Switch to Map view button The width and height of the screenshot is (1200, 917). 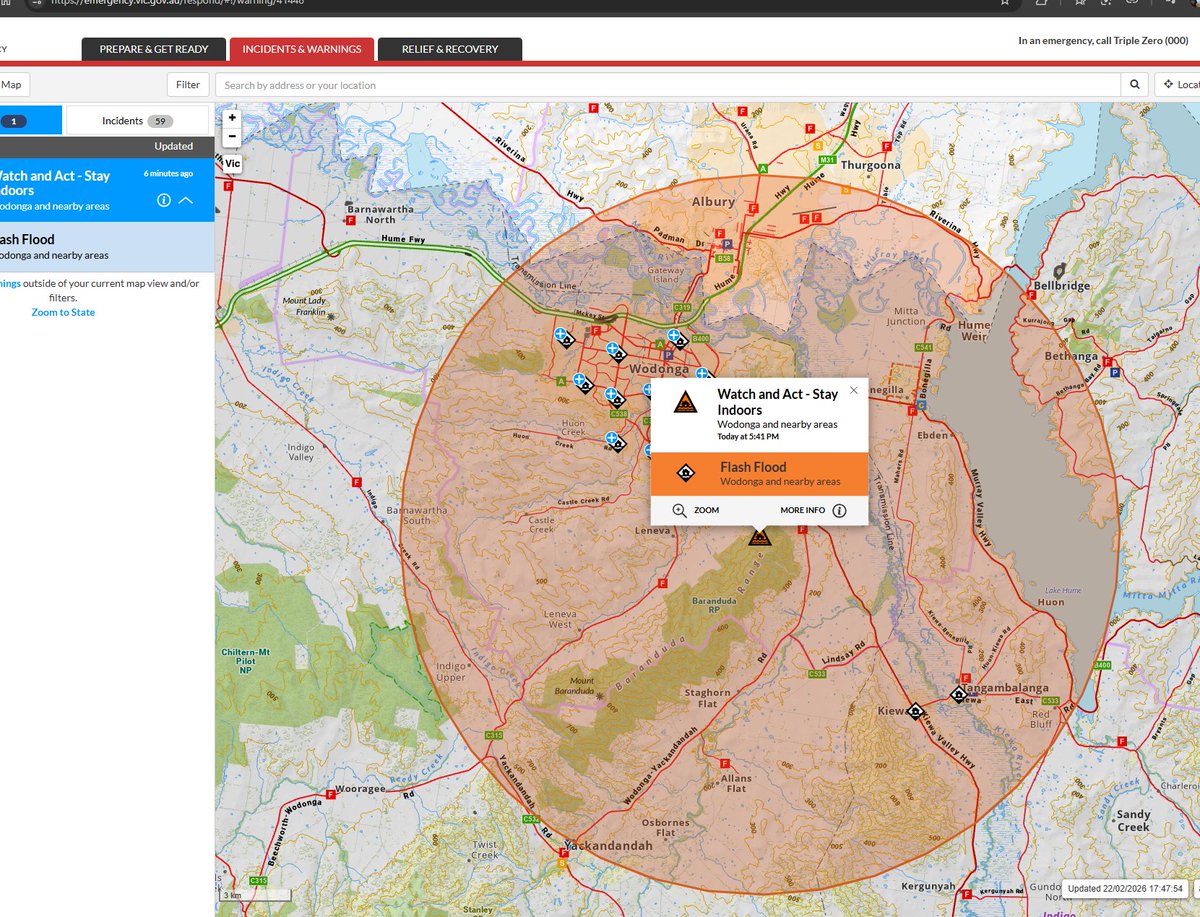(x=14, y=85)
